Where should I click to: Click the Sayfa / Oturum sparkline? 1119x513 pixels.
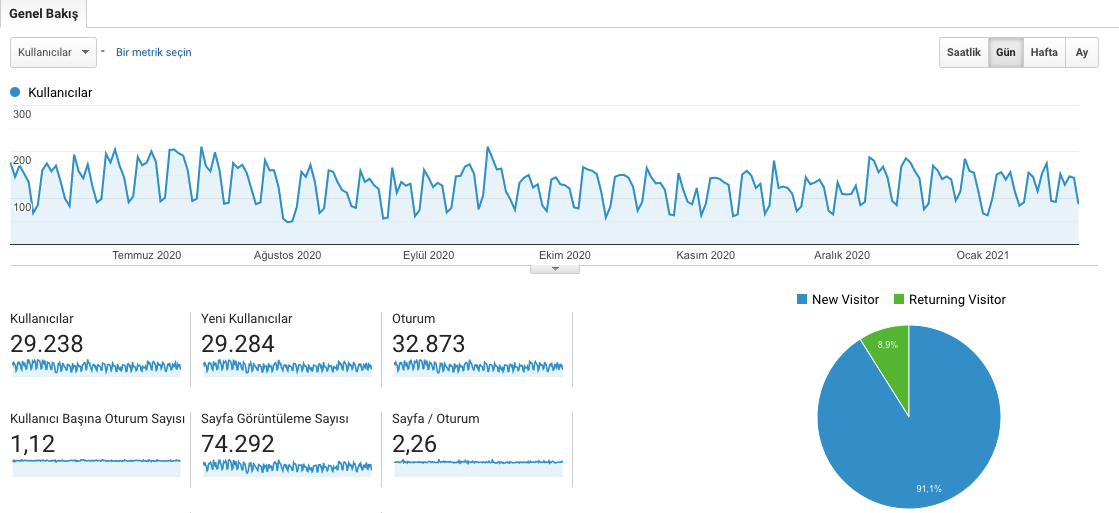(479, 467)
